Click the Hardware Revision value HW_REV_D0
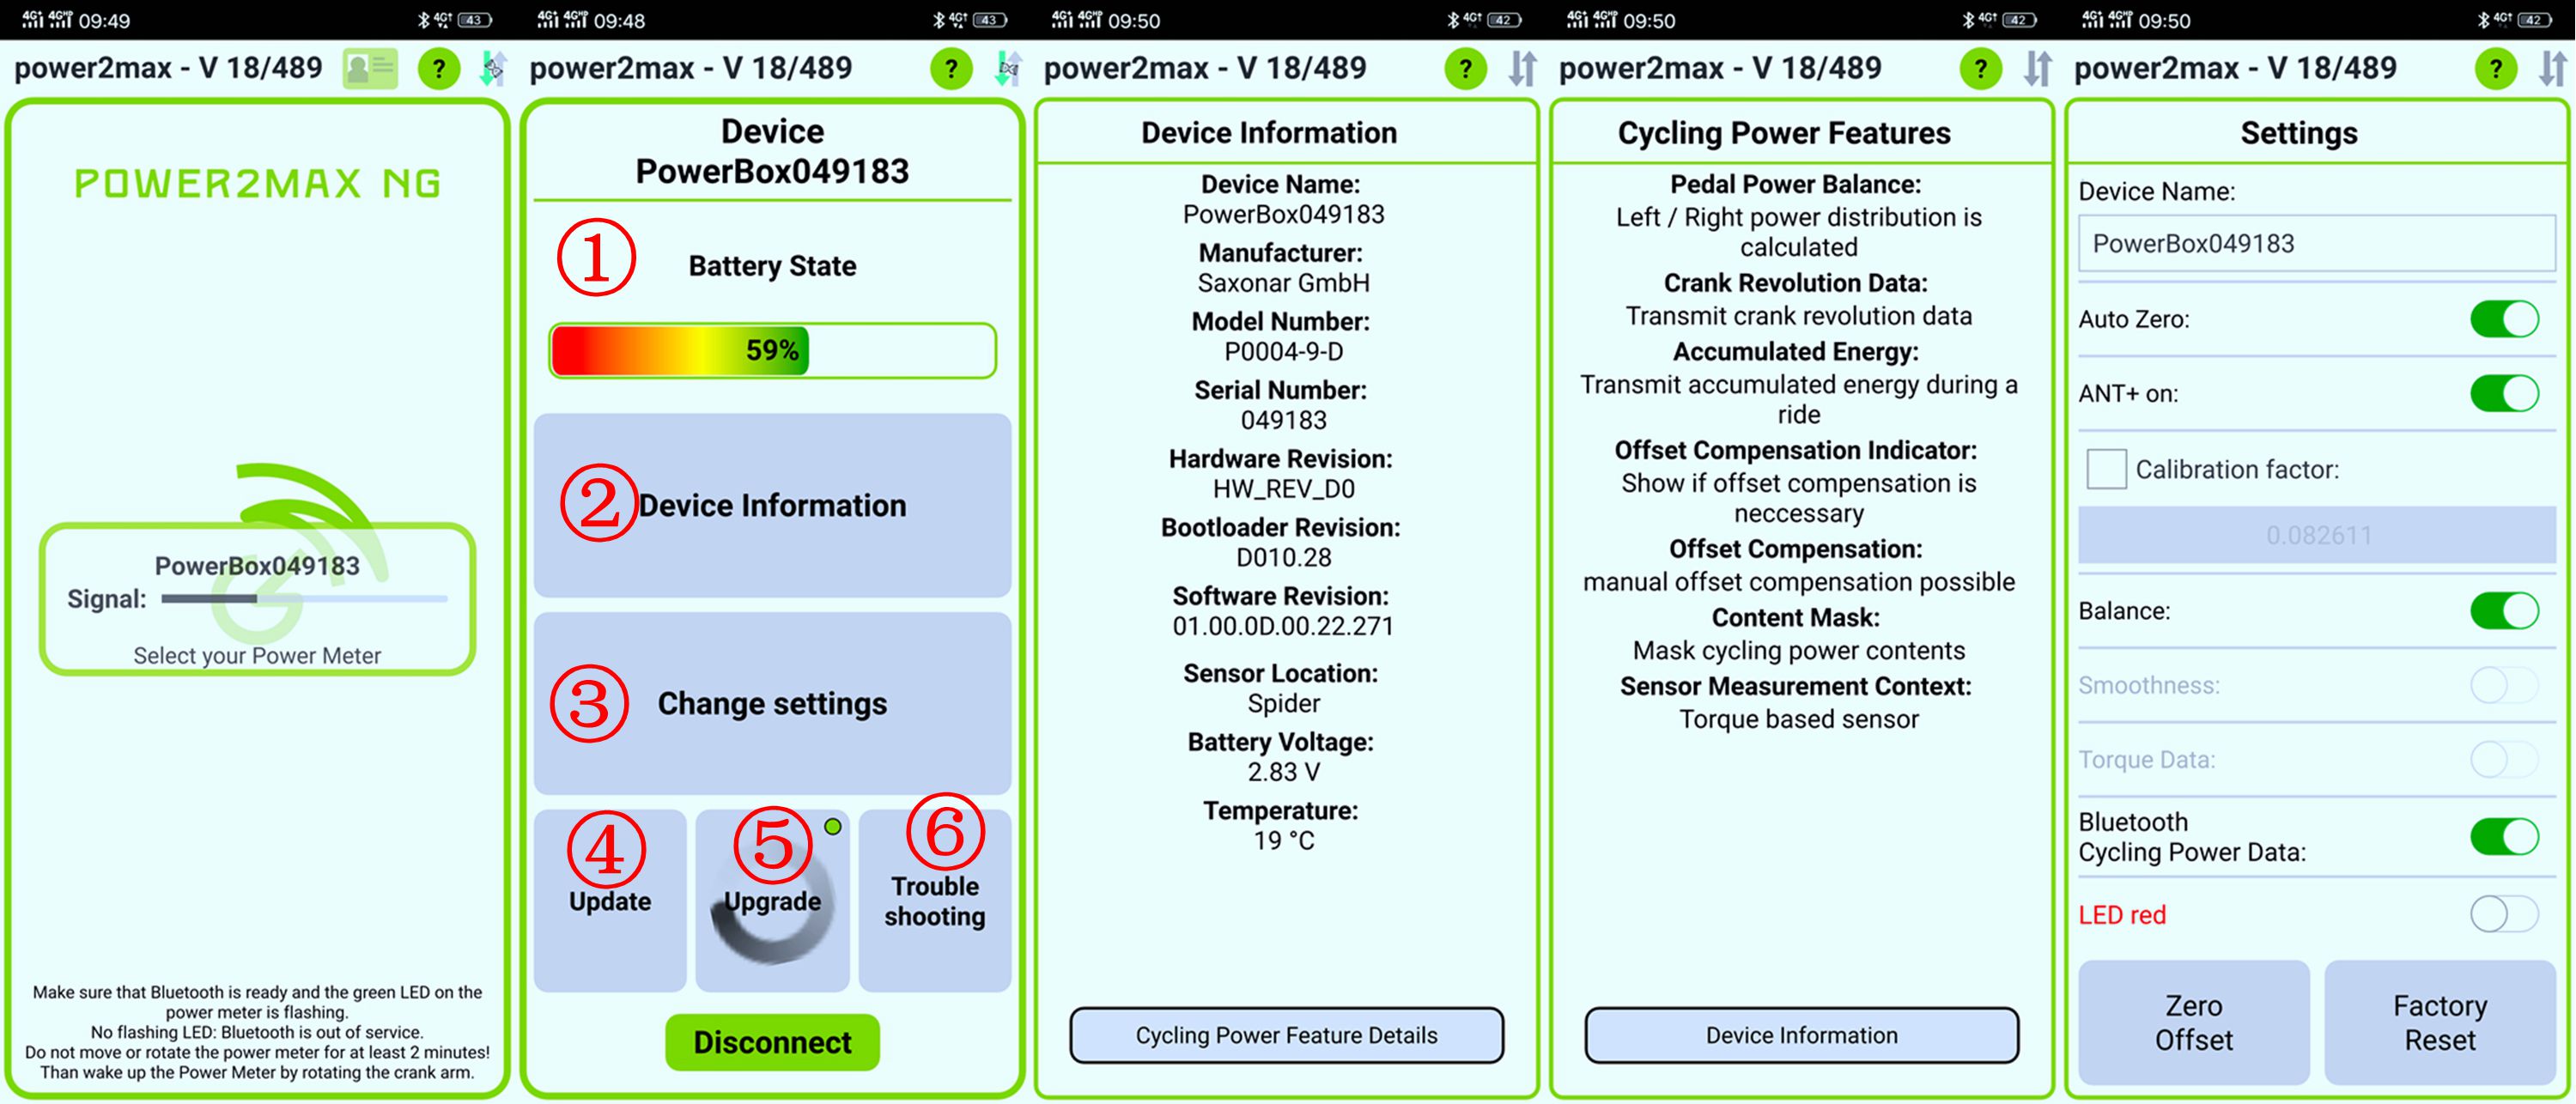Image resolution: width=2576 pixels, height=1104 pixels. [1284, 489]
